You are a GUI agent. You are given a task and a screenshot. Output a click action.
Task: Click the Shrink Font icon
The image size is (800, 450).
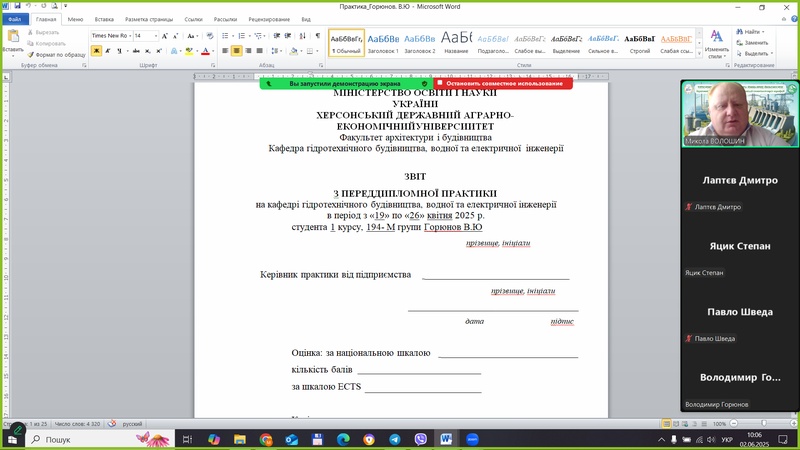176,36
